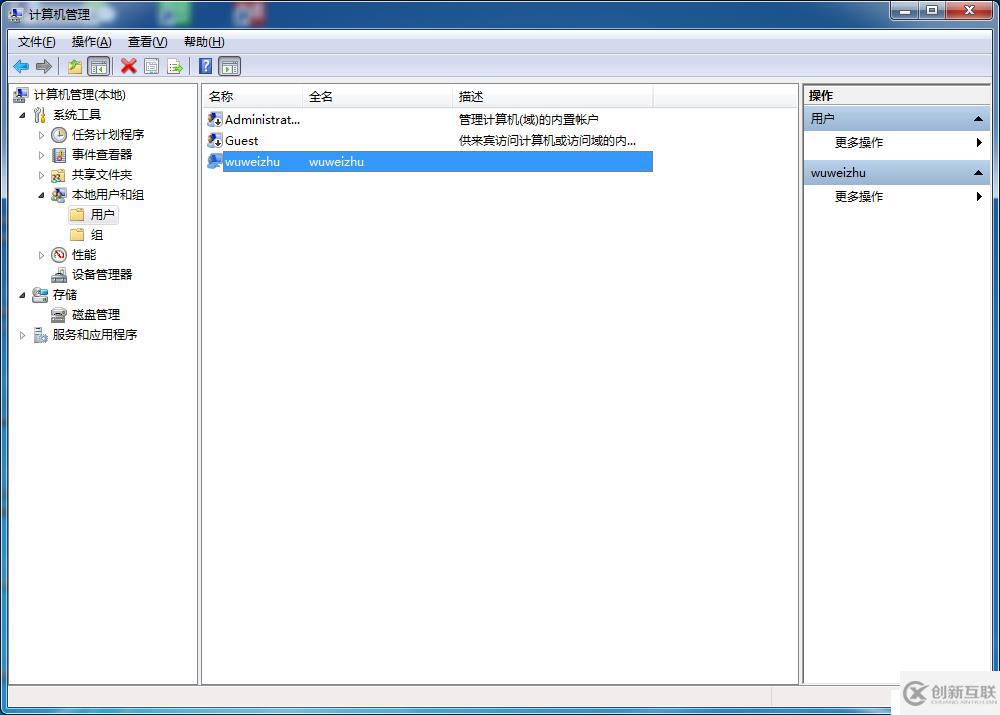Click description 供来宾访问计算机或访问域的内...
Viewport: 1000px width, 715px height.
click(x=547, y=140)
